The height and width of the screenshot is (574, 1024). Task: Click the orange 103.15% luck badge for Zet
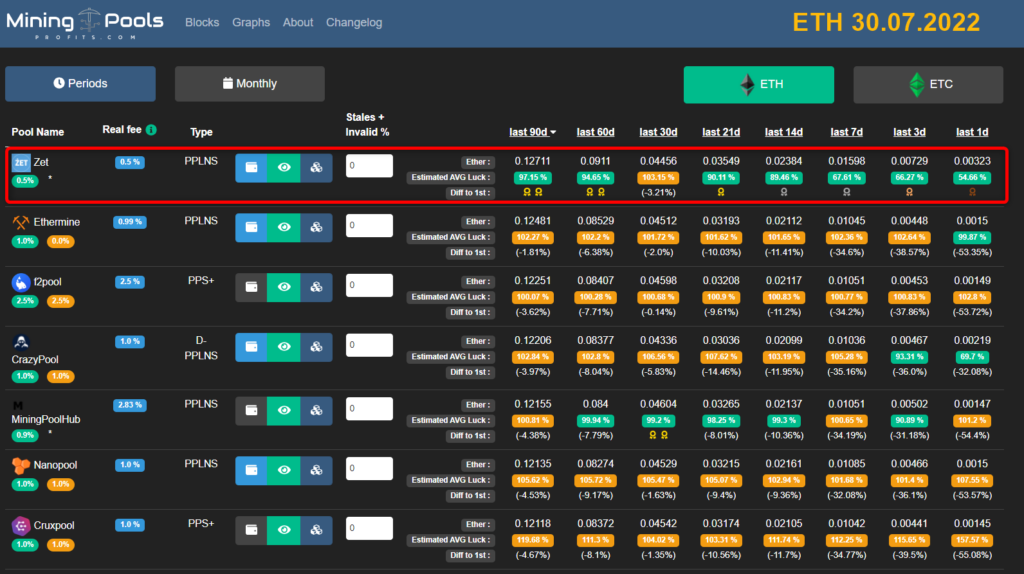coord(659,177)
